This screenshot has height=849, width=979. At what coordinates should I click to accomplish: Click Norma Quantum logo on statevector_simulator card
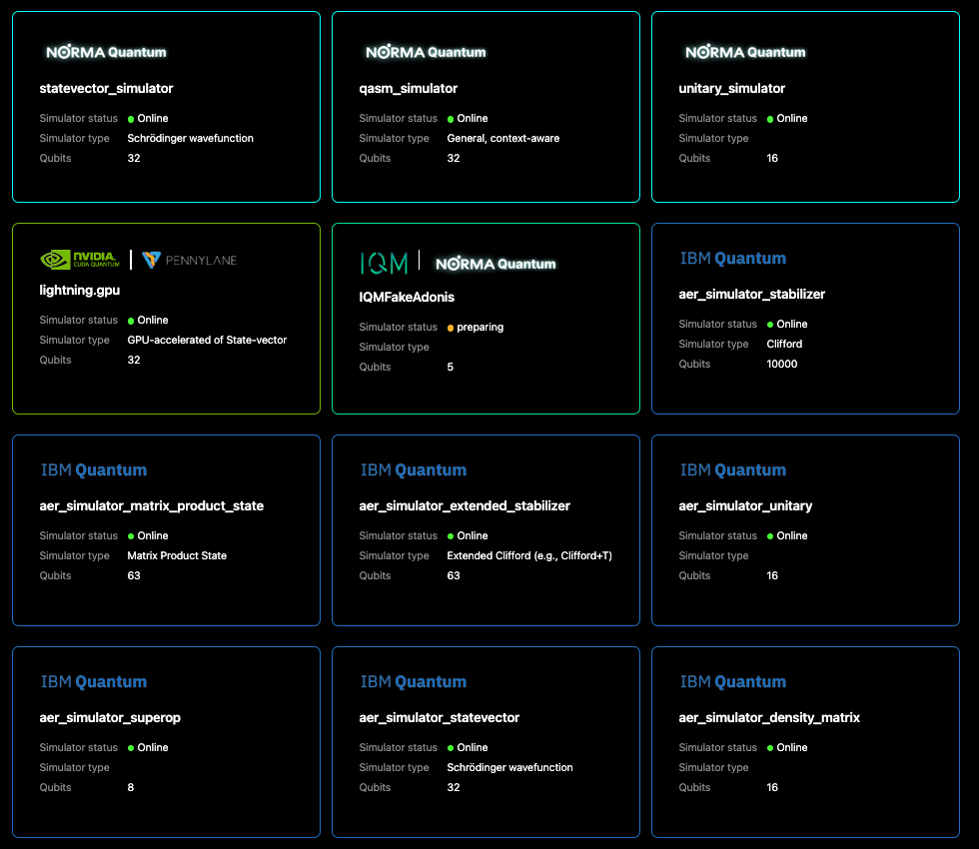[106, 52]
